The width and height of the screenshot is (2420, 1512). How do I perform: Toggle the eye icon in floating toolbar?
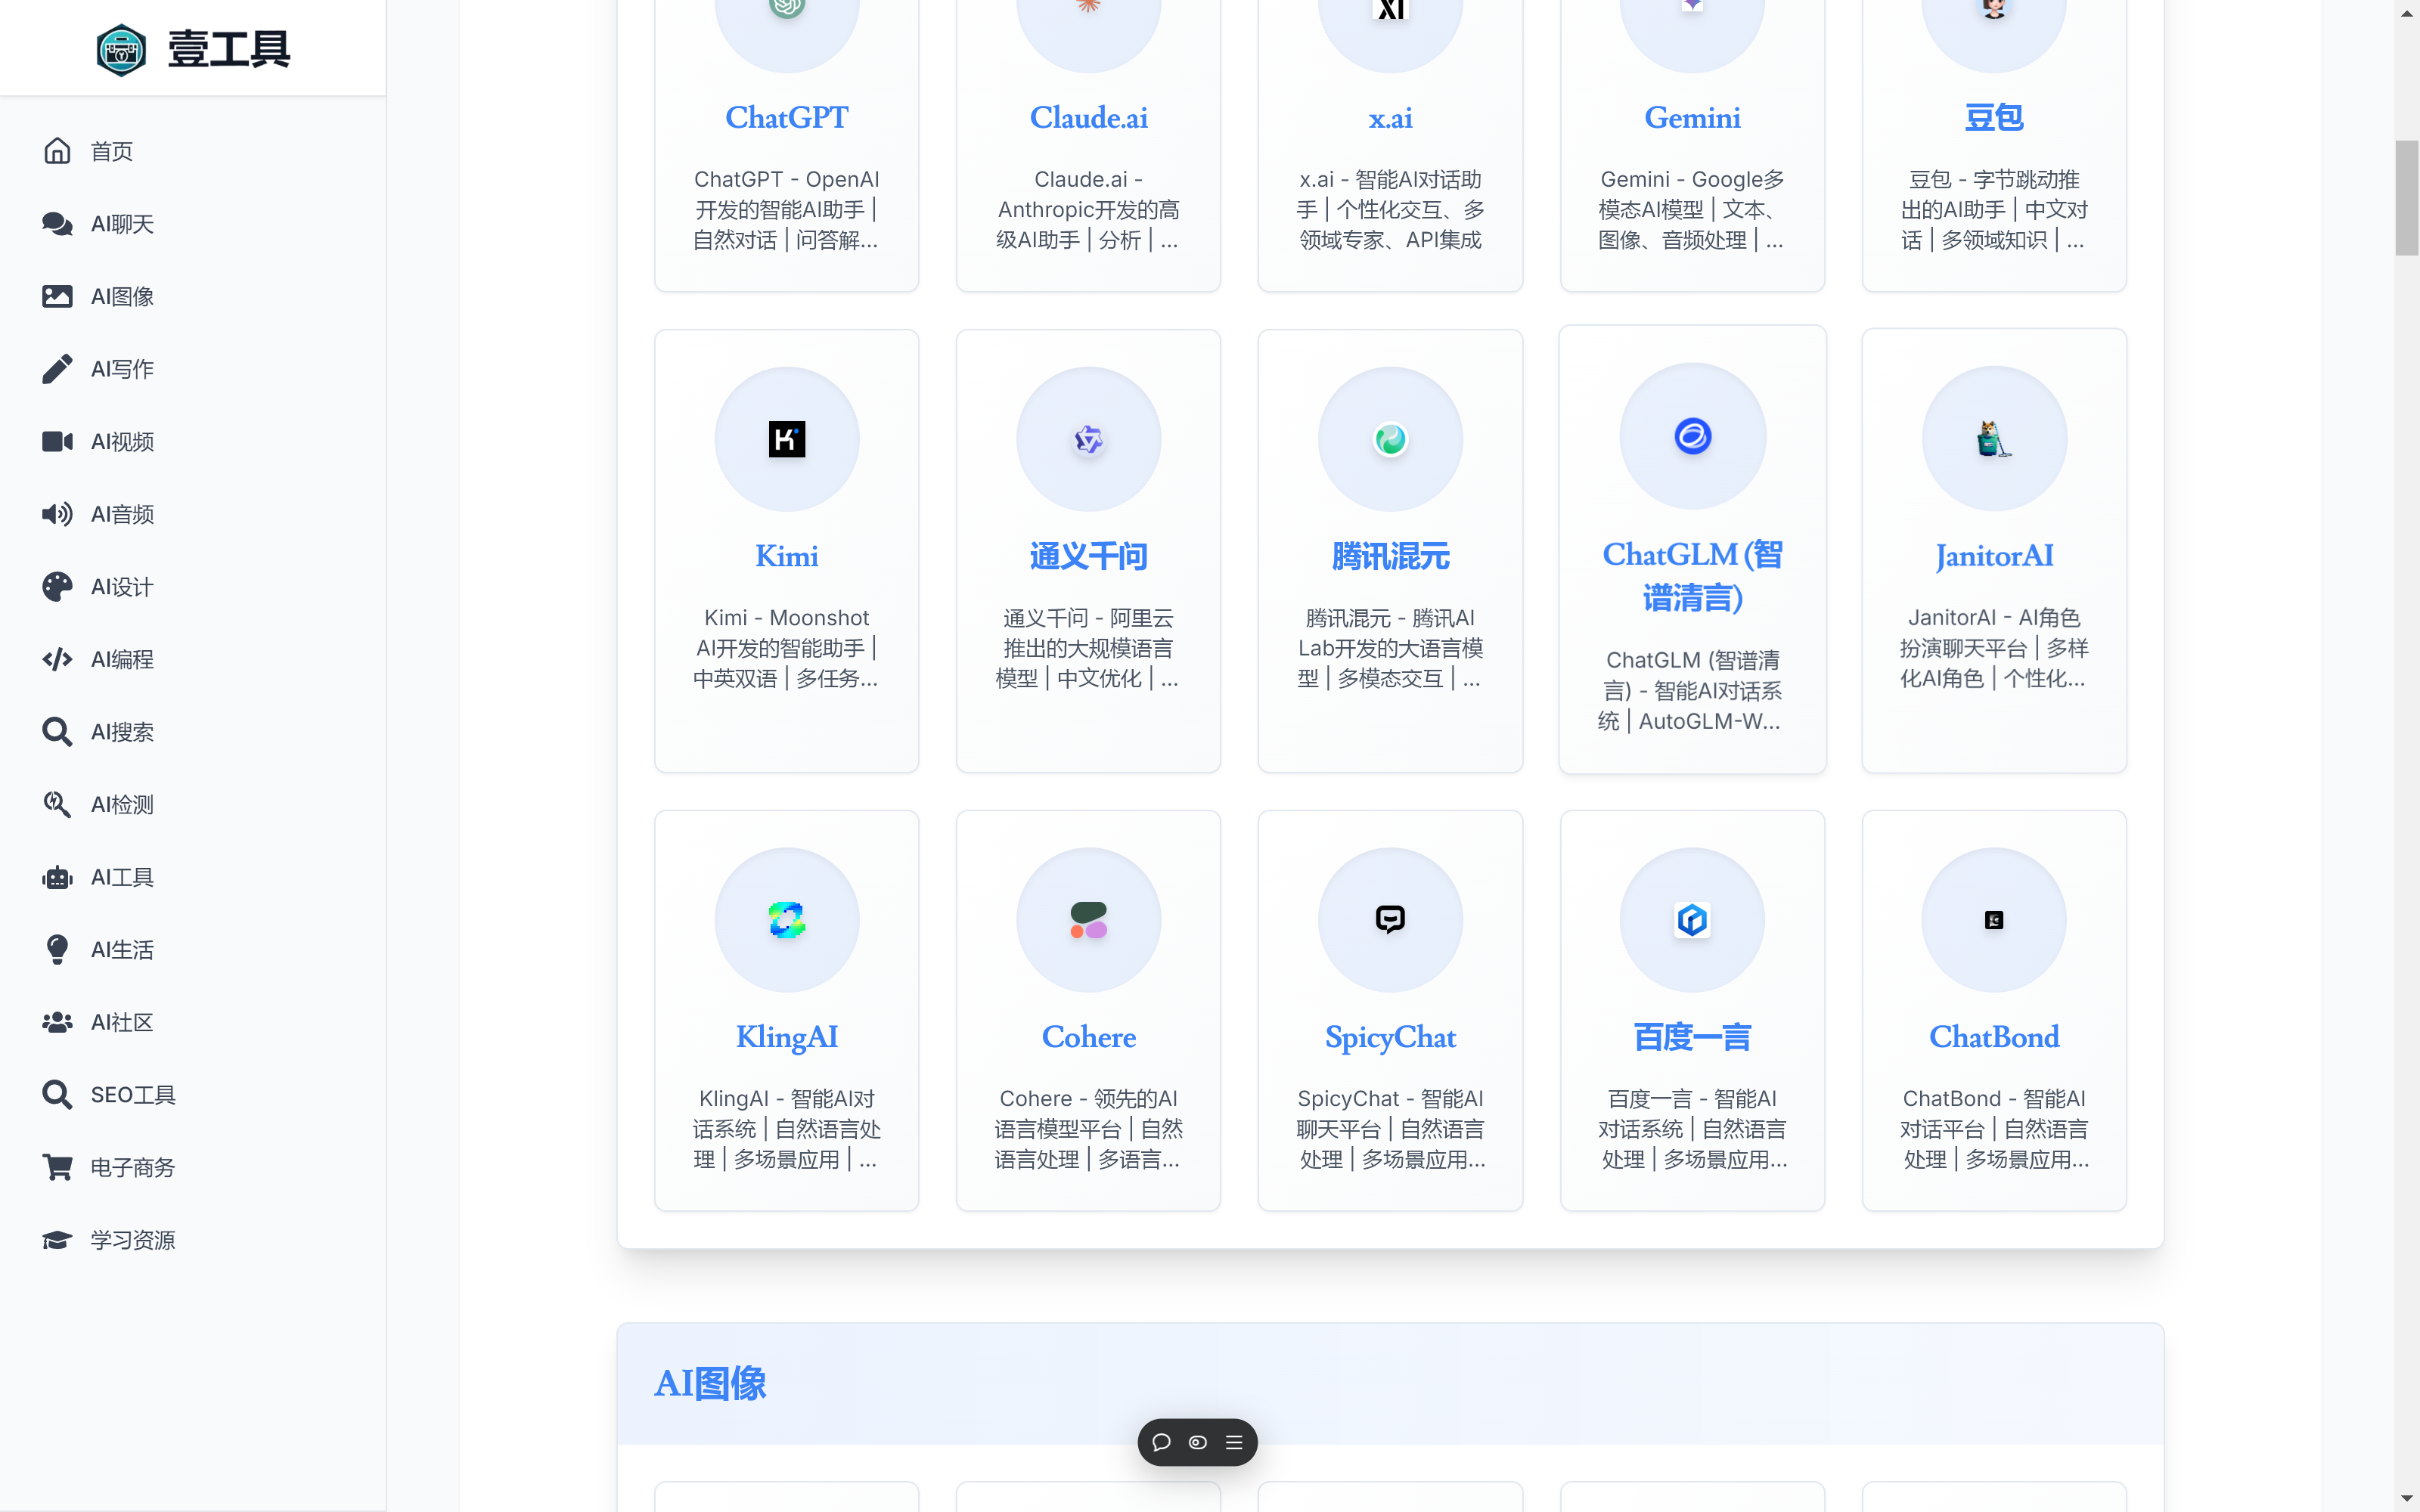(1197, 1442)
